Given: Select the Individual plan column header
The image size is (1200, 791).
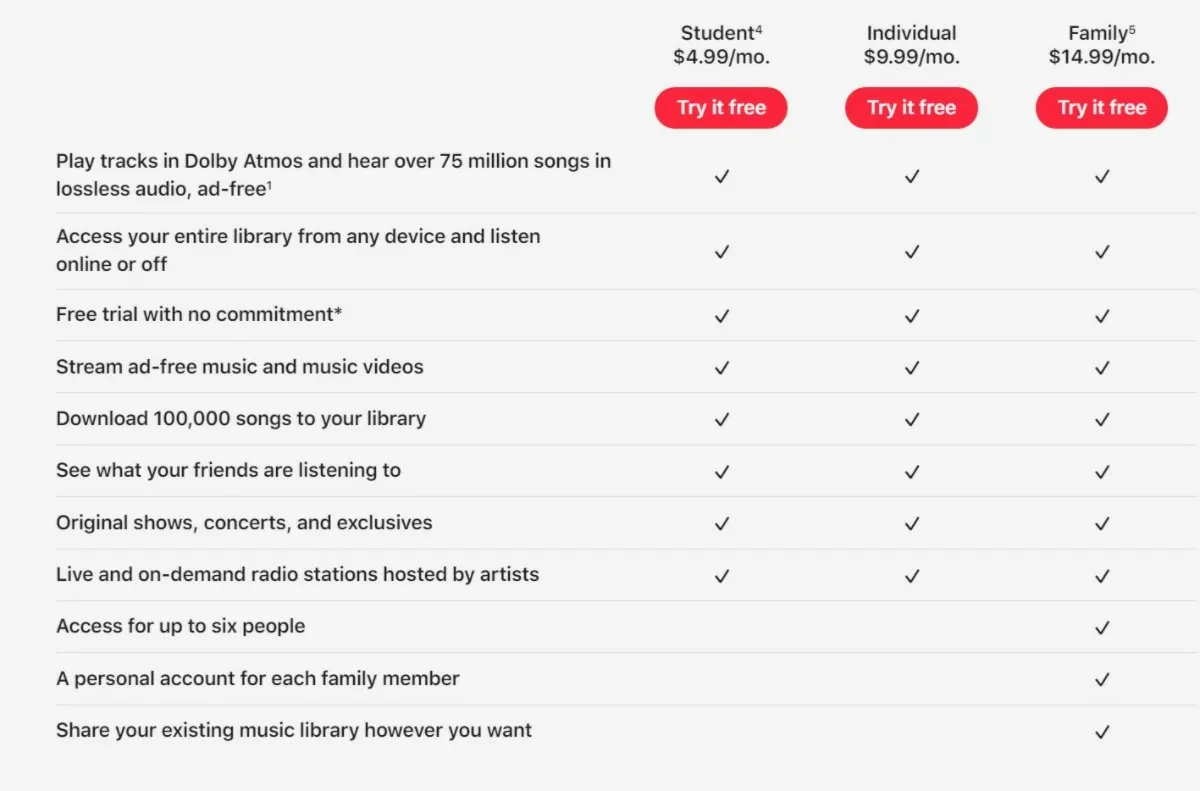Looking at the screenshot, I should click(x=911, y=32).
